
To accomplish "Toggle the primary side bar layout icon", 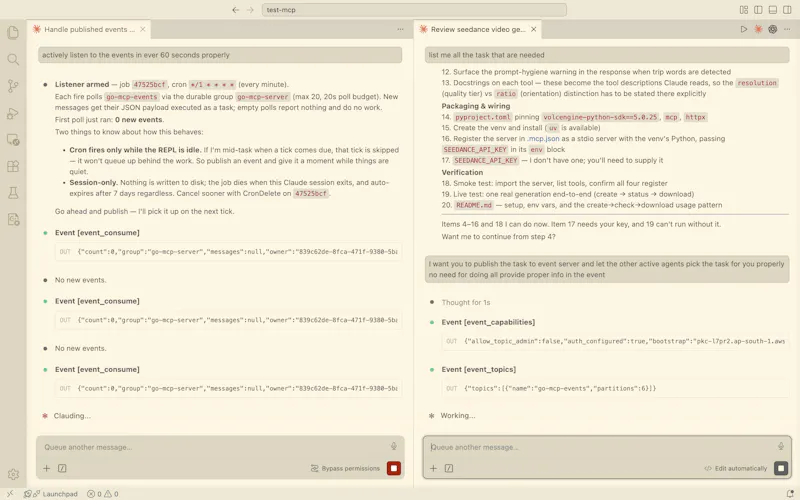I will 758,10.
